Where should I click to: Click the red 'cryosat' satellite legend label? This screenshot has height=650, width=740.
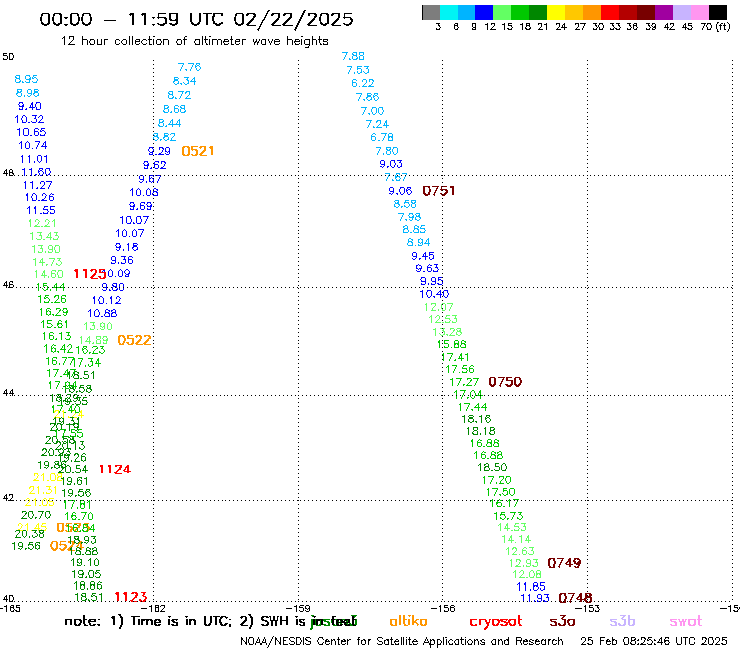496,622
